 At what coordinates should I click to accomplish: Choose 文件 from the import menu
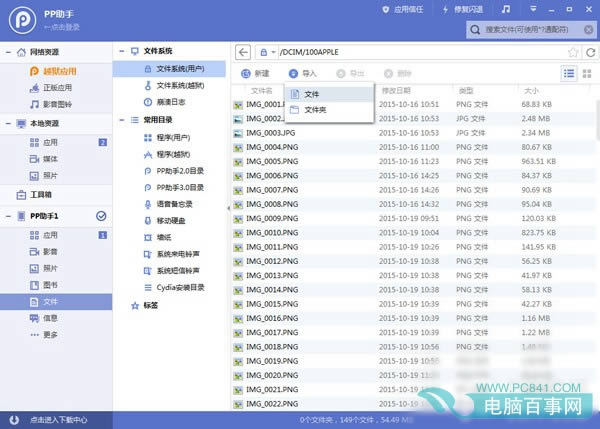click(x=329, y=94)
